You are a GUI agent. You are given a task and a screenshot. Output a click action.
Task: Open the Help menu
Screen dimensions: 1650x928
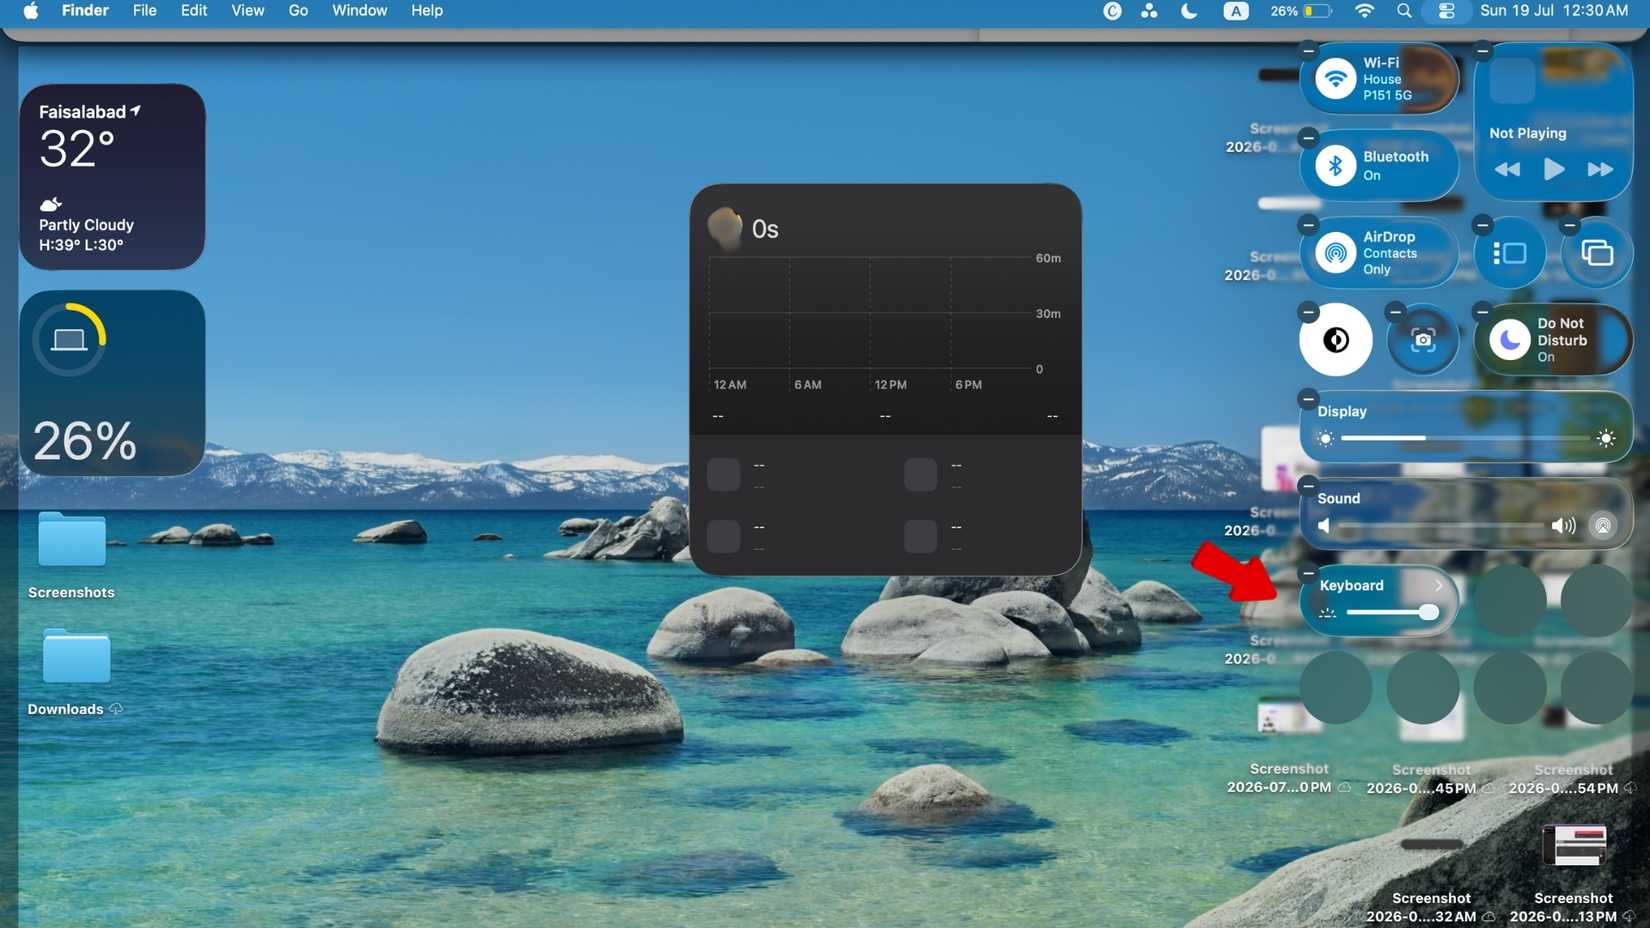click(427, 11)
